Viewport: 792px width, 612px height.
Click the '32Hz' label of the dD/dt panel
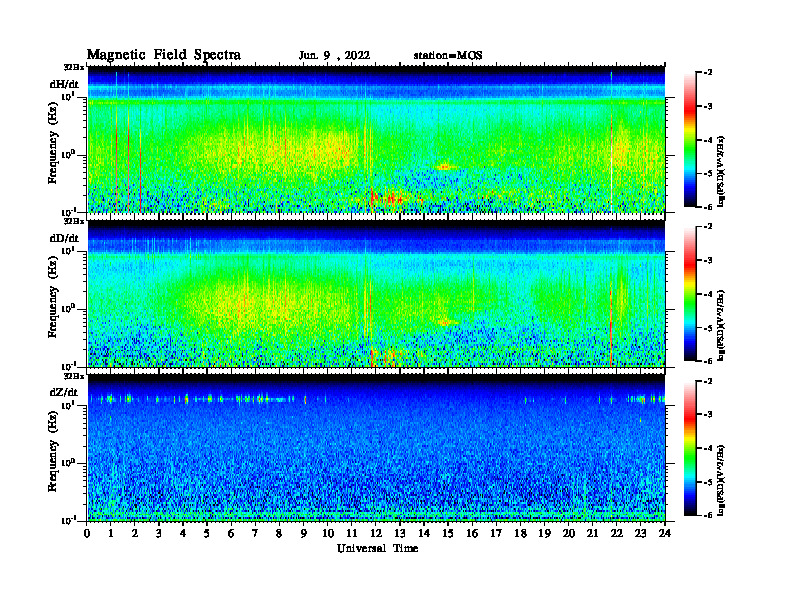pos(74,221)
